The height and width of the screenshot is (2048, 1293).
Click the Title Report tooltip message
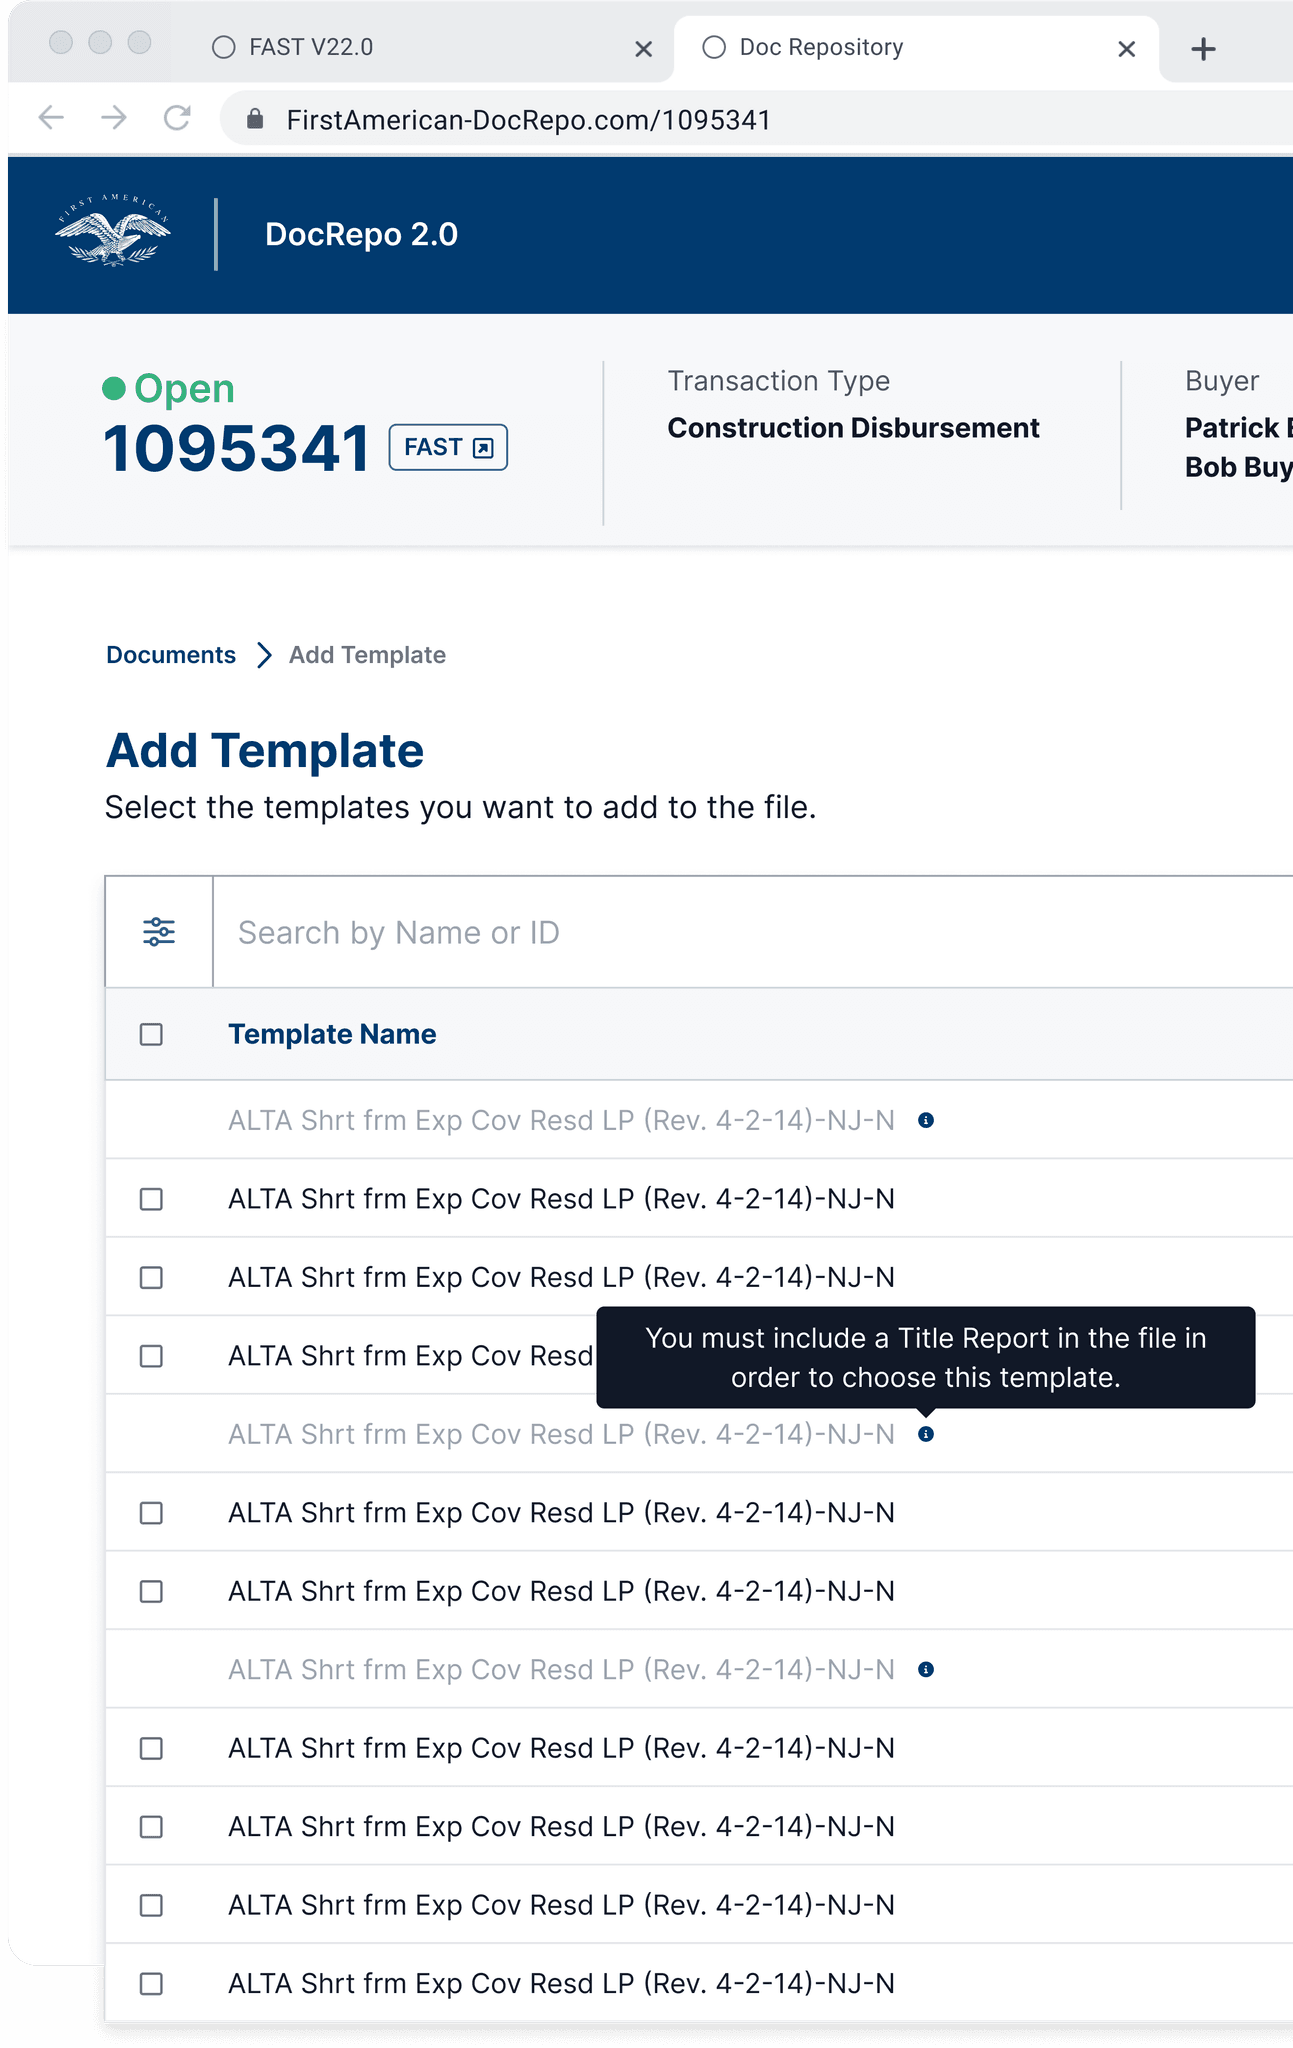click(926, 1357)
